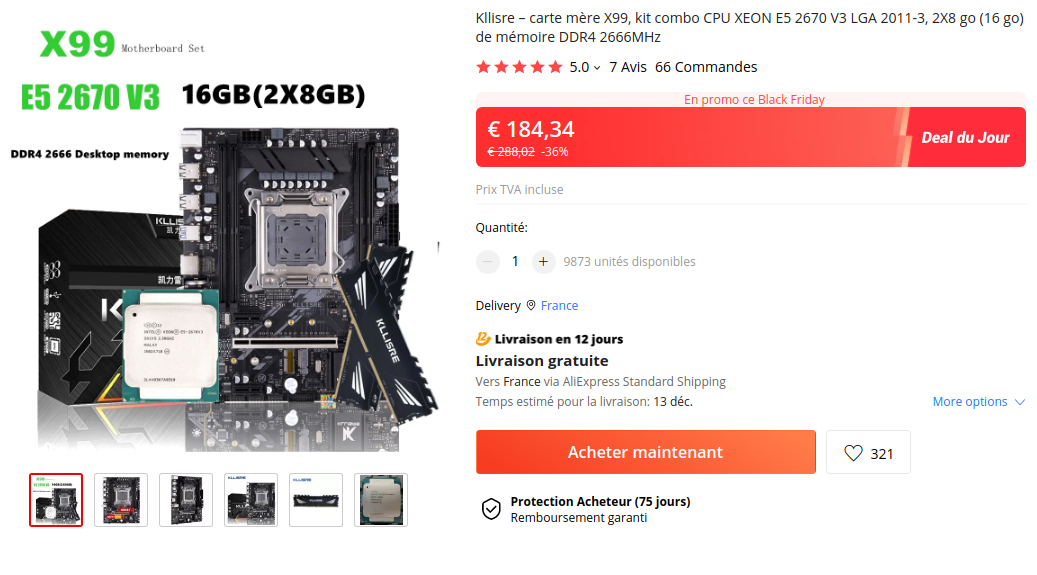Expand the 5.0 rating dropdown chevron

(x=597, y=68)
